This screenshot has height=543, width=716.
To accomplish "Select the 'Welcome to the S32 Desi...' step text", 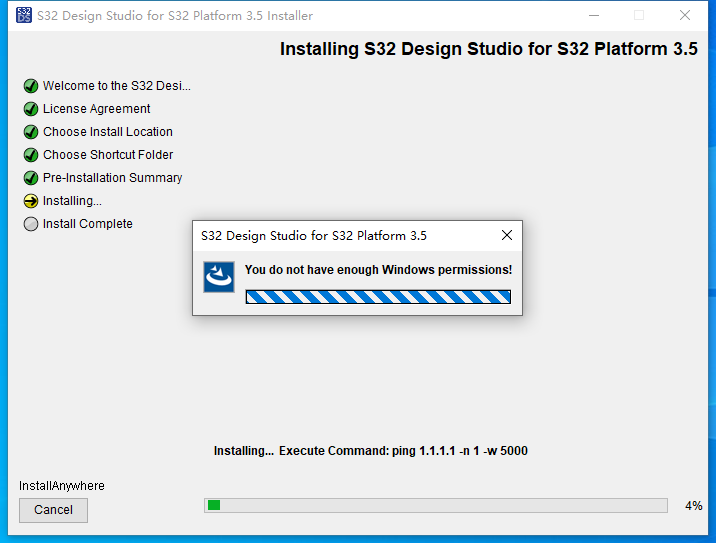I will (x=117, y=86).
